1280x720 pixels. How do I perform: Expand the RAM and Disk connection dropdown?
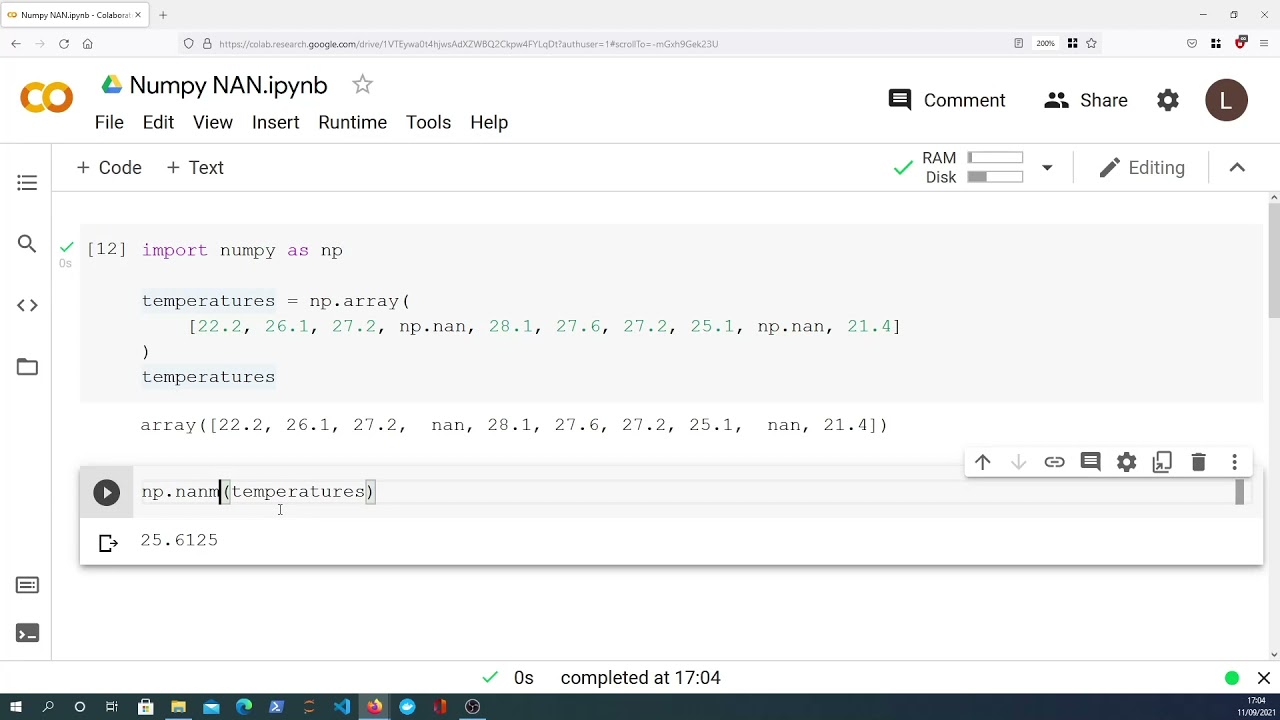coord(1047,168)
